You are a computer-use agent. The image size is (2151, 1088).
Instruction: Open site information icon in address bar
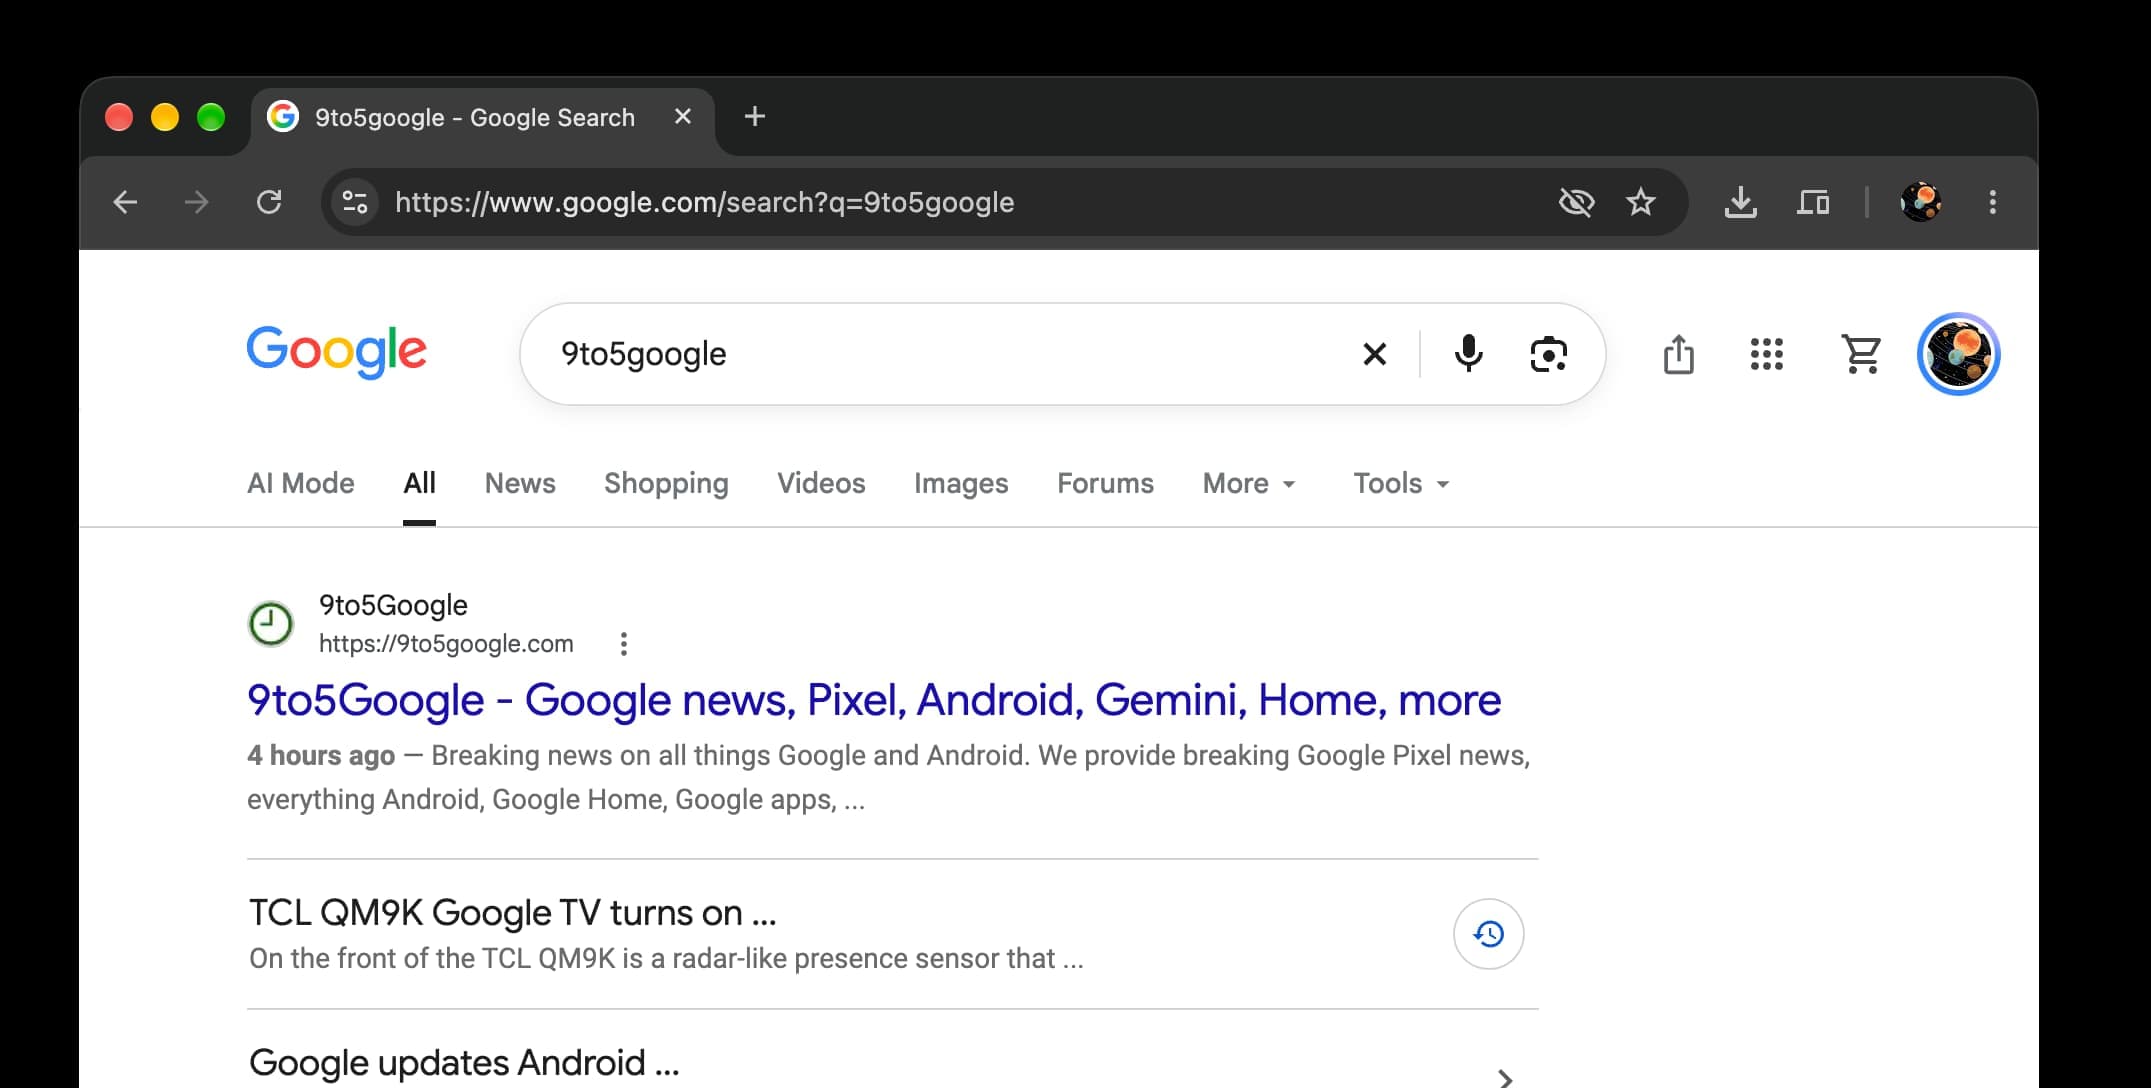pos(355,203)
